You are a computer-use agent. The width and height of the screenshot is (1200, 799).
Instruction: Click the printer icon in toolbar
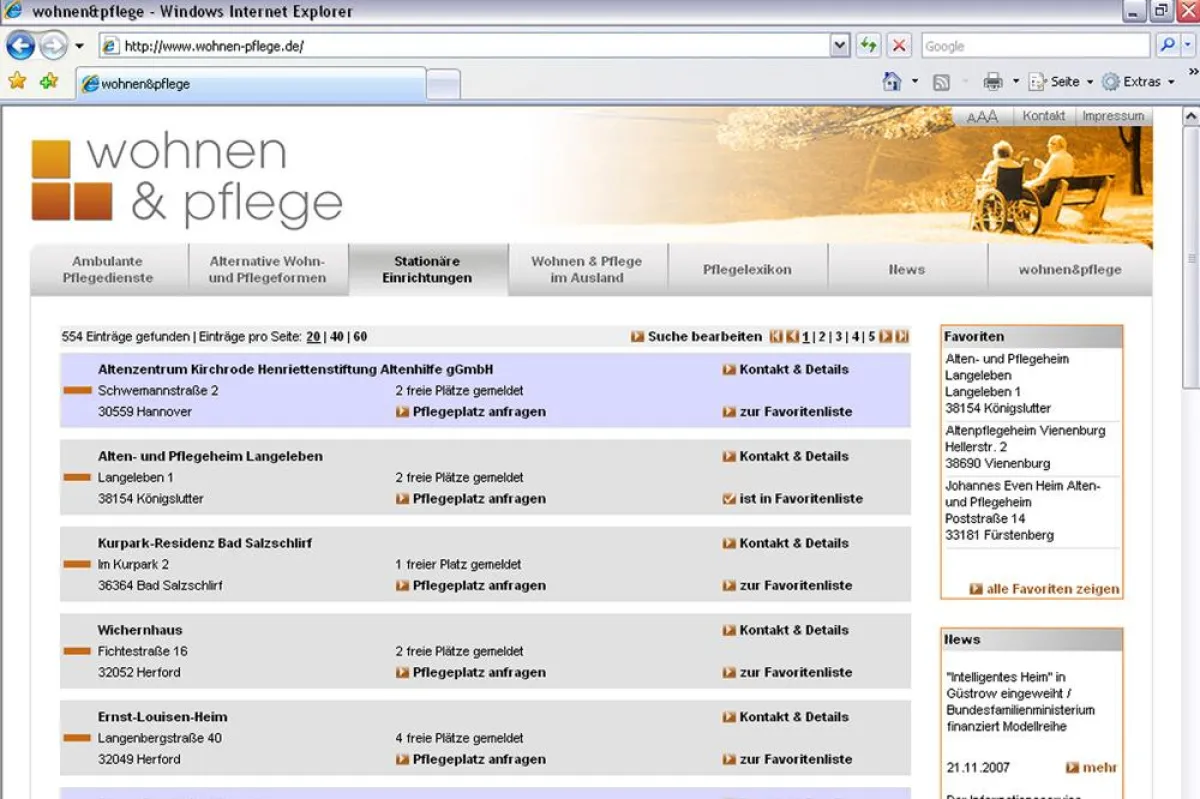click(992, 82)
